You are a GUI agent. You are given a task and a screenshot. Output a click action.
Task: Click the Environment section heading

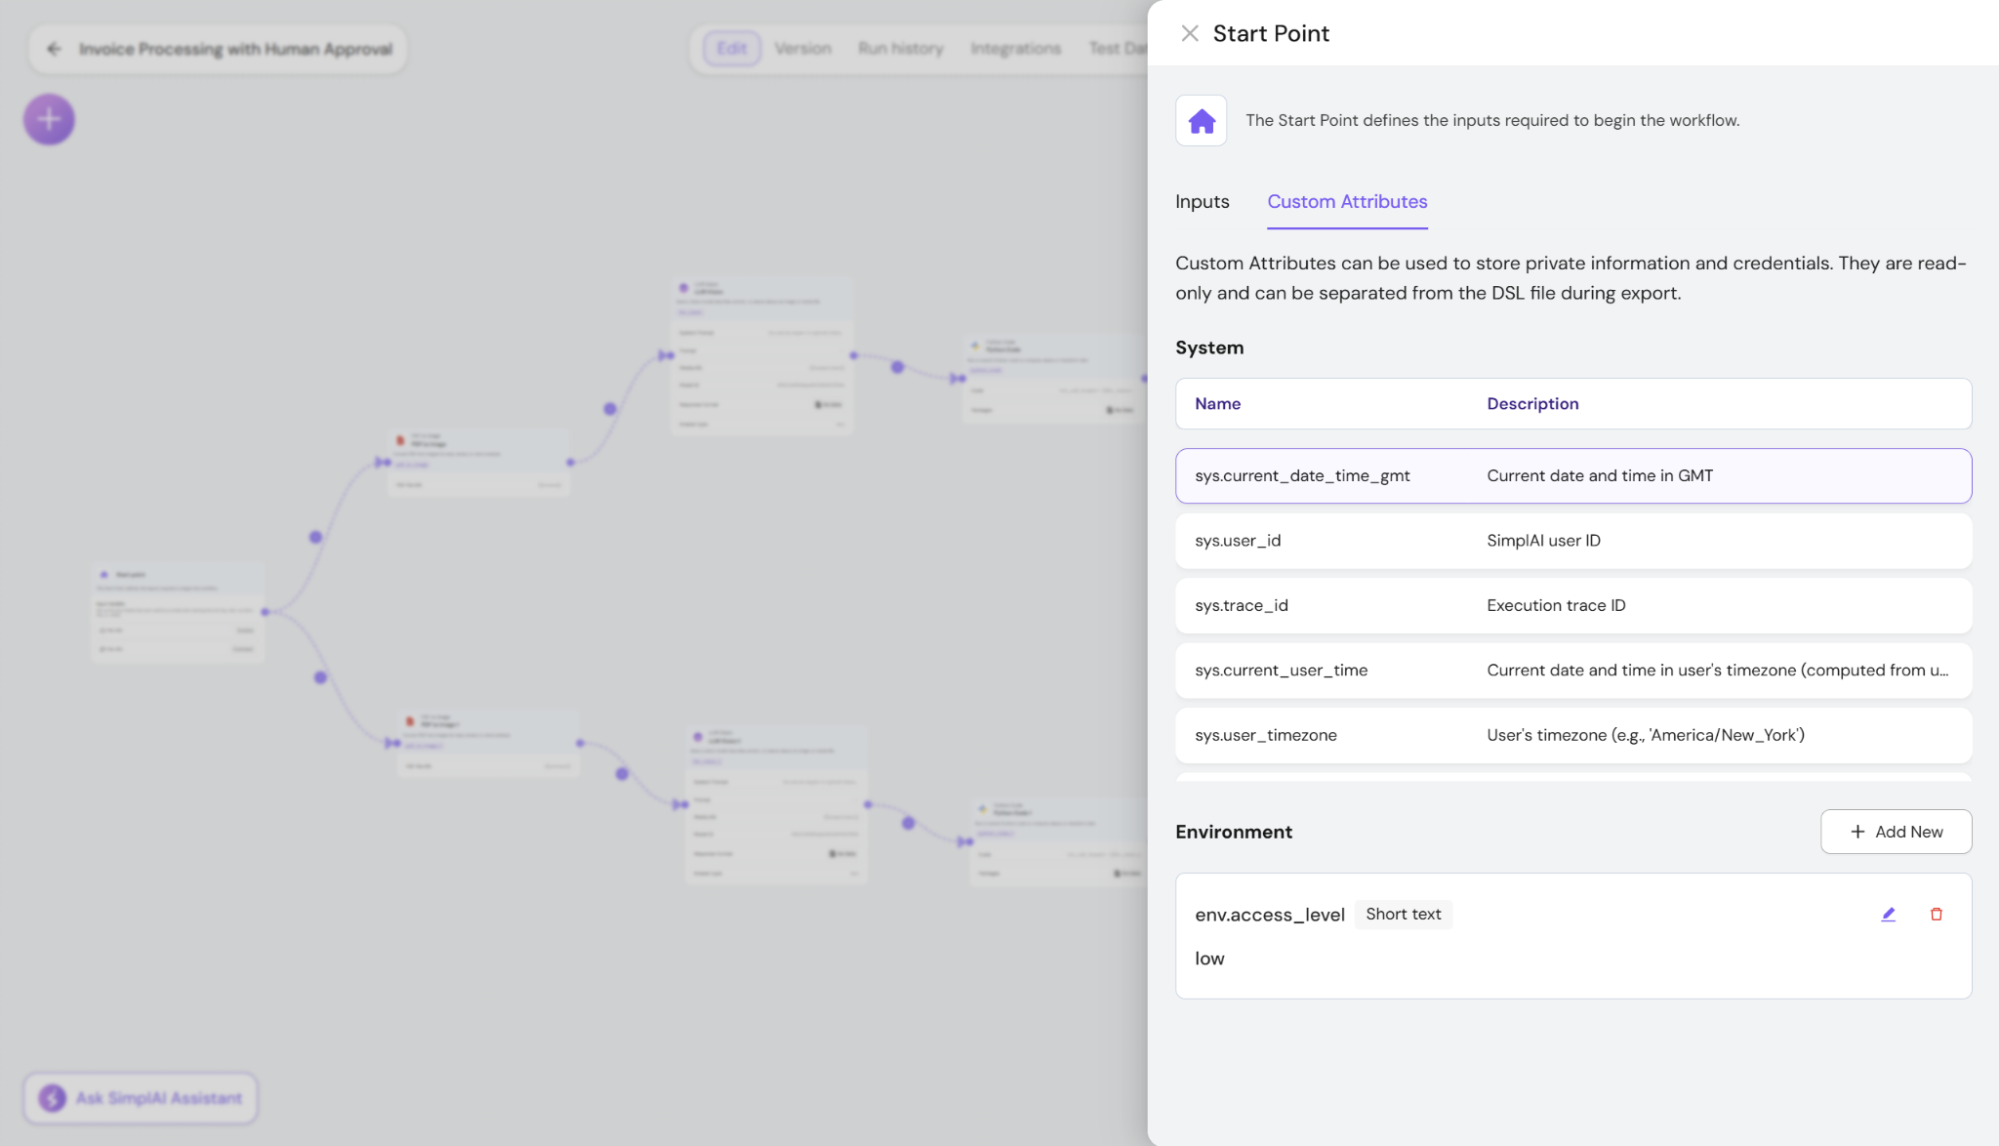[x=1233, y=832]
